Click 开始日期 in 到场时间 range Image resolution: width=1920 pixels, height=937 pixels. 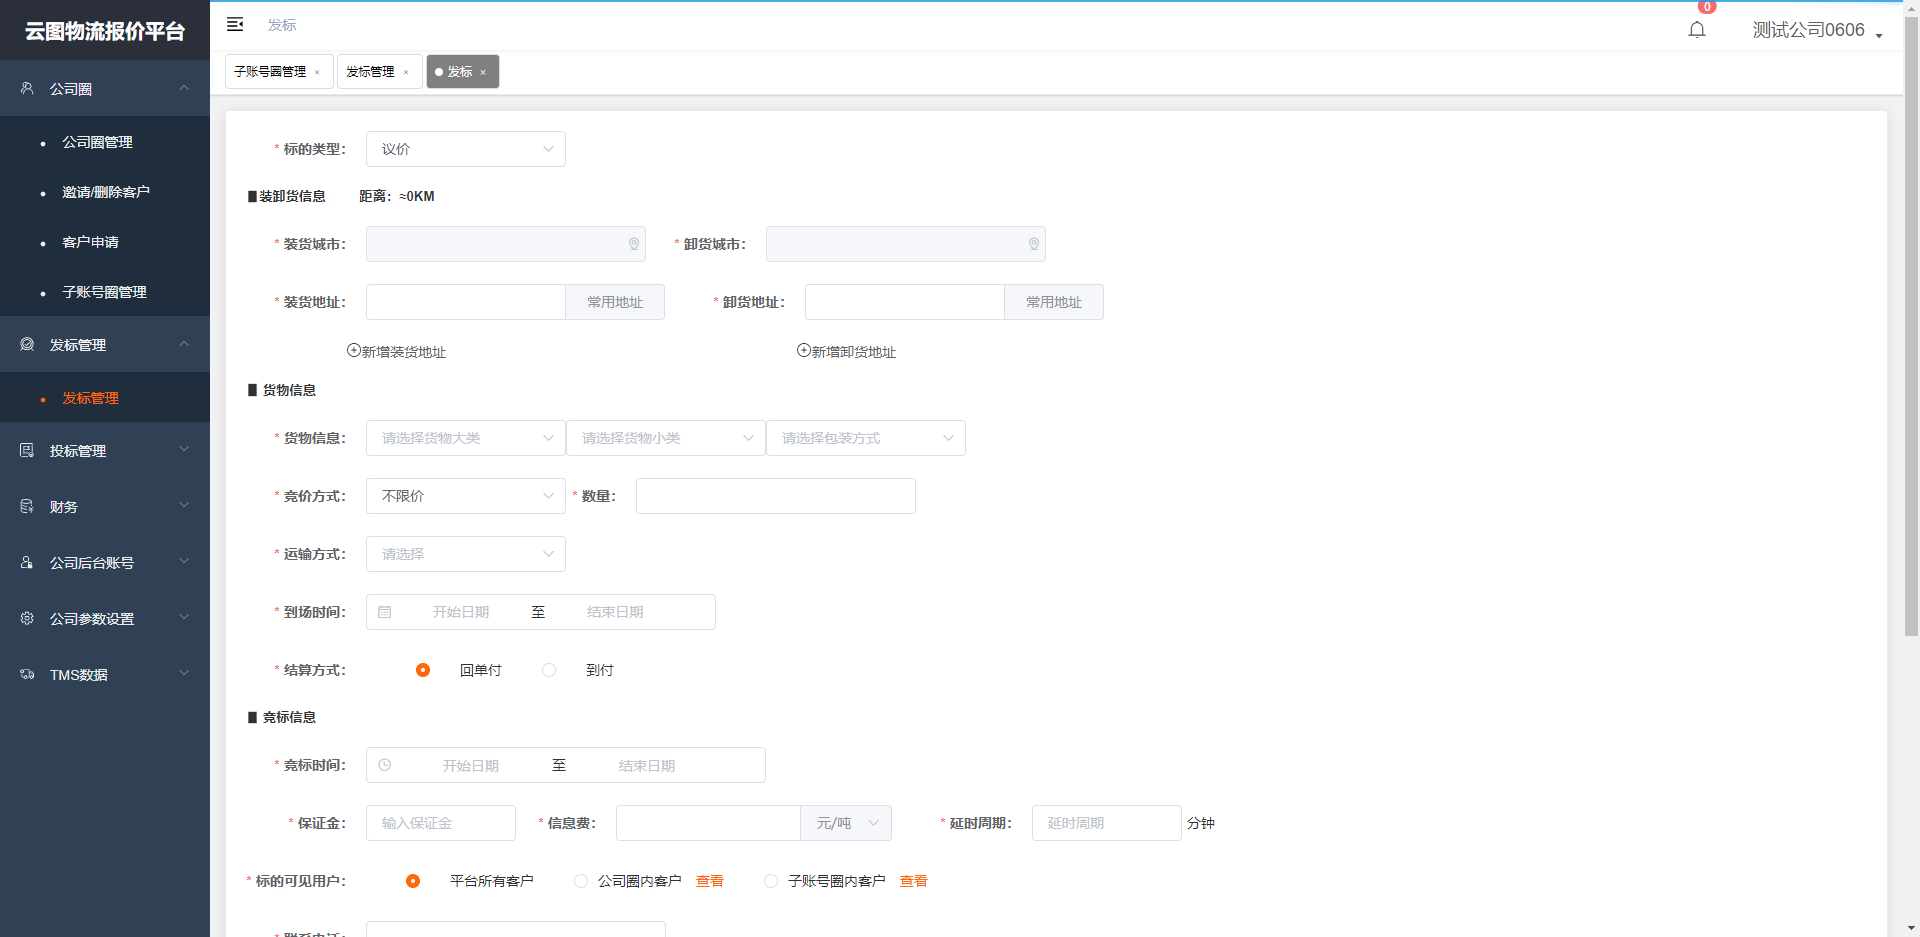click(461, 612)
